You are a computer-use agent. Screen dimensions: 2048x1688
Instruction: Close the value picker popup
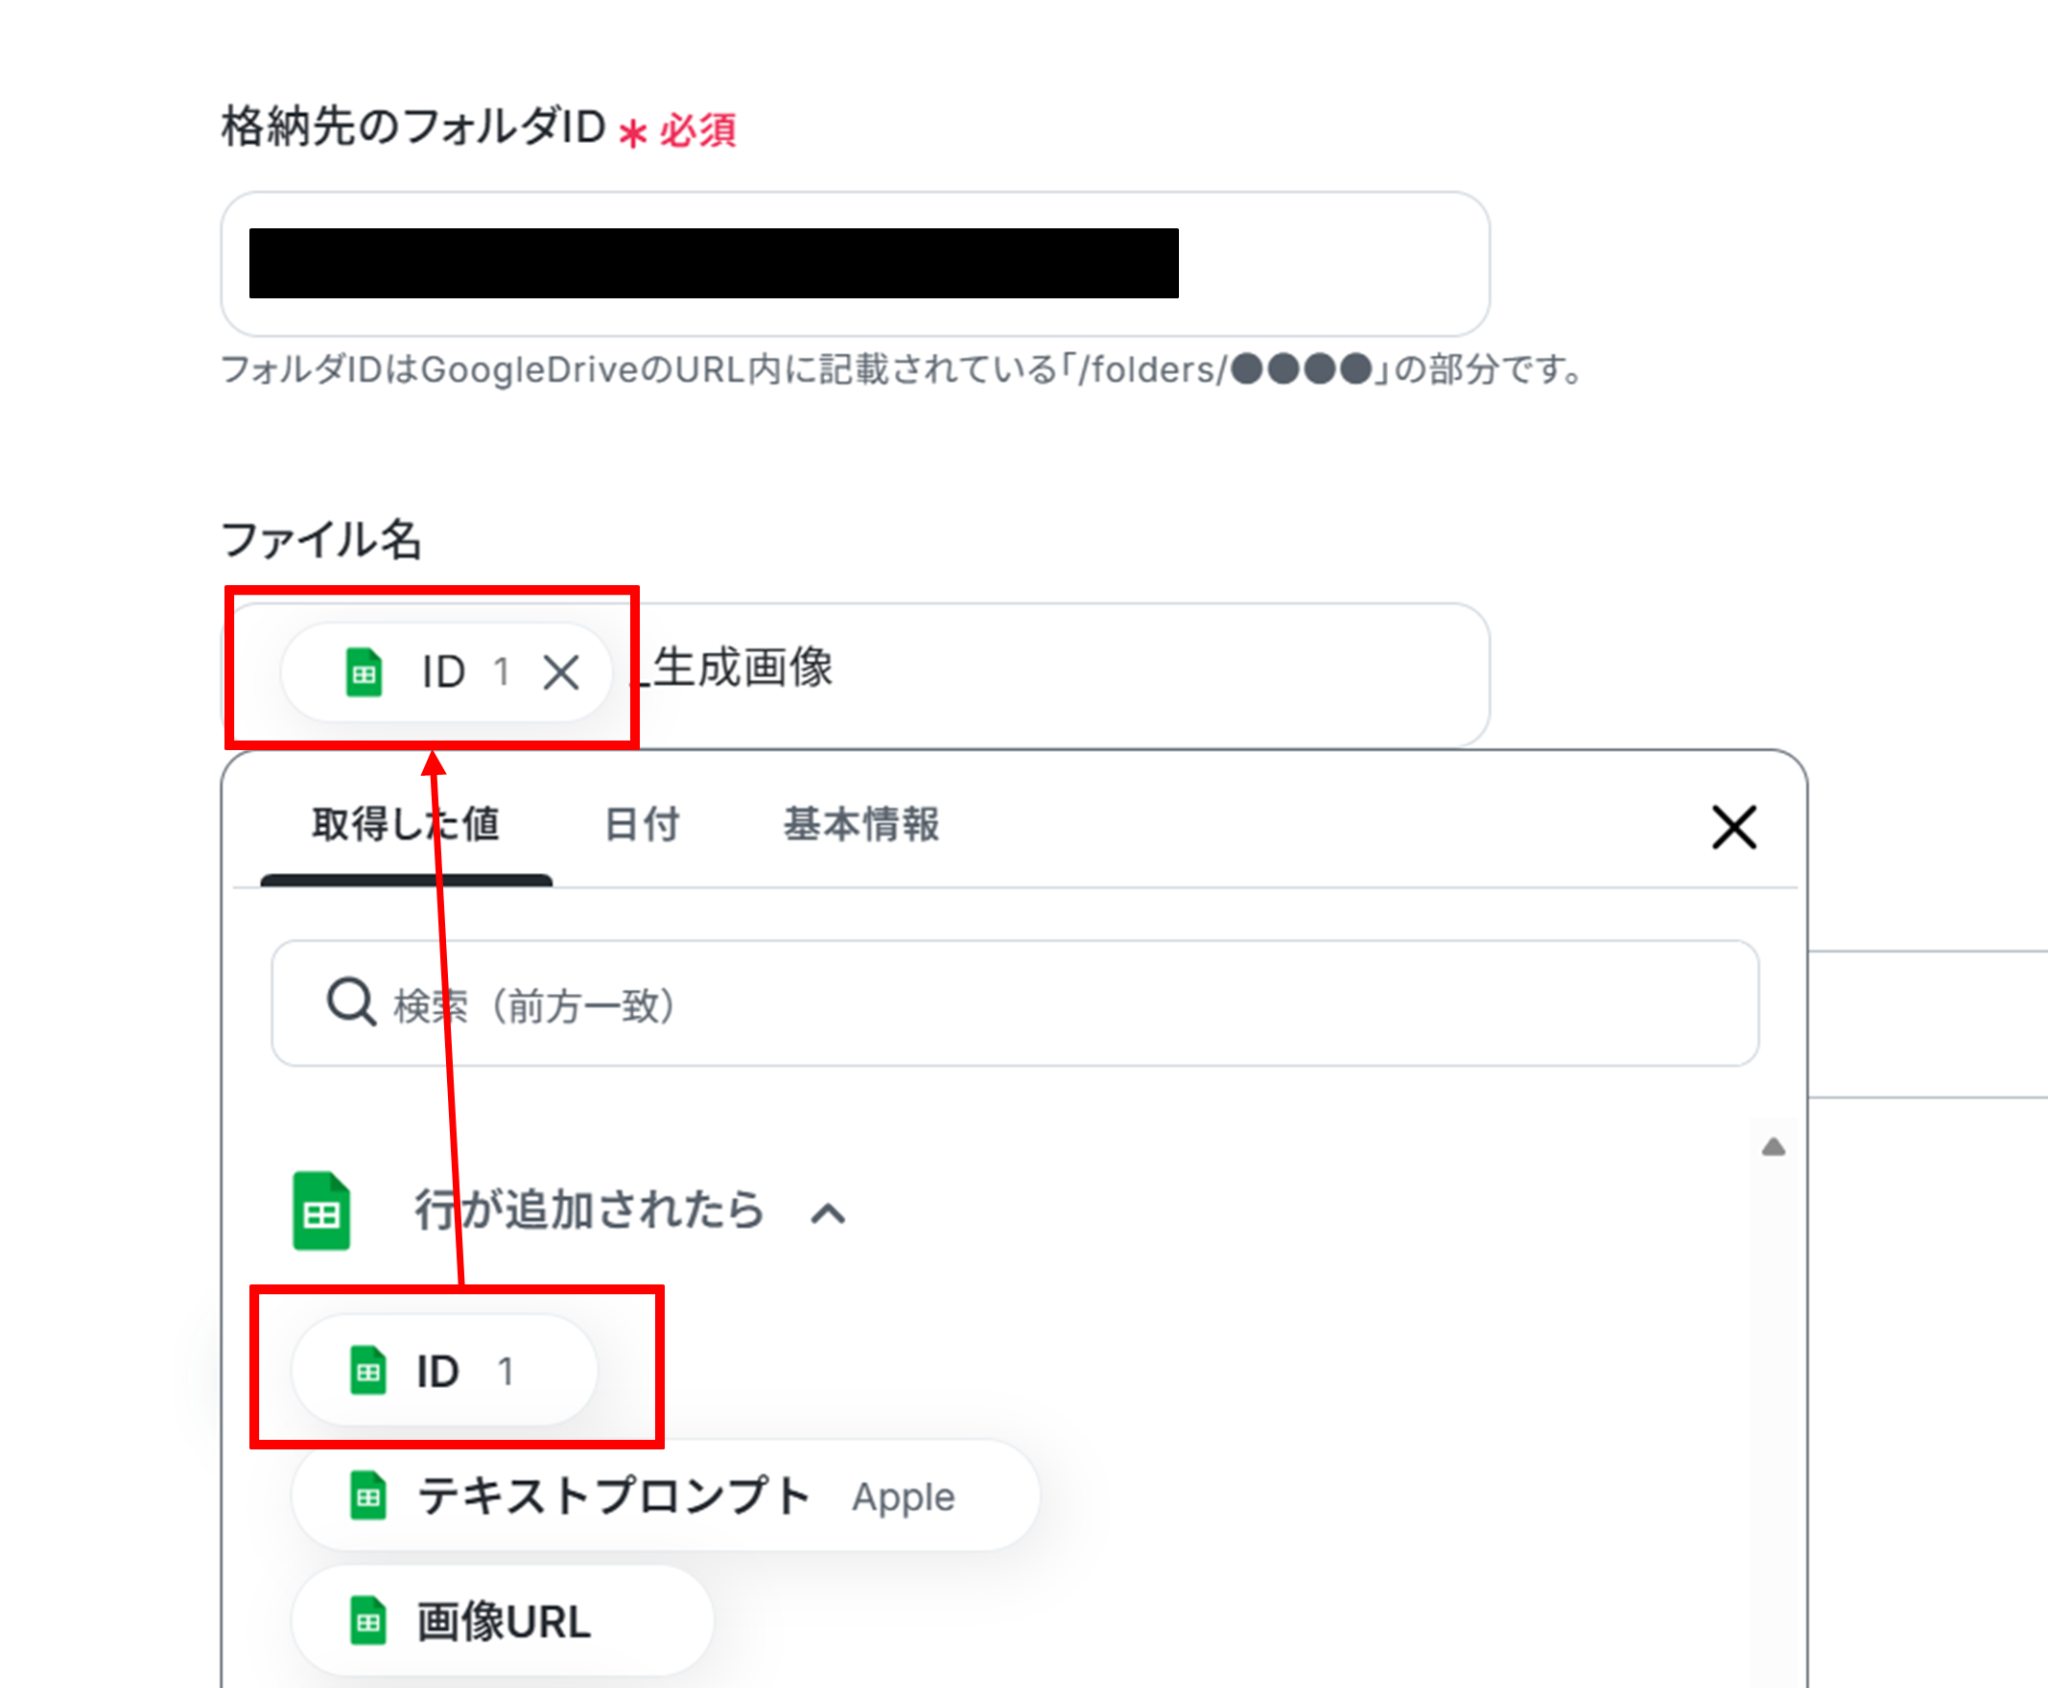click(x=1733, y=827)
